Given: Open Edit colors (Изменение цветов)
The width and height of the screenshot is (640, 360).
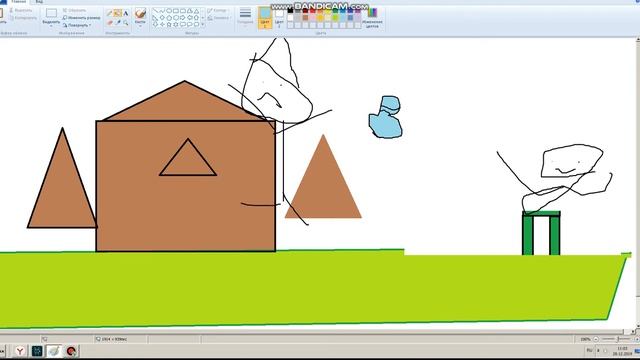Looking at the screenshot, I should click(x=372, y=17).
